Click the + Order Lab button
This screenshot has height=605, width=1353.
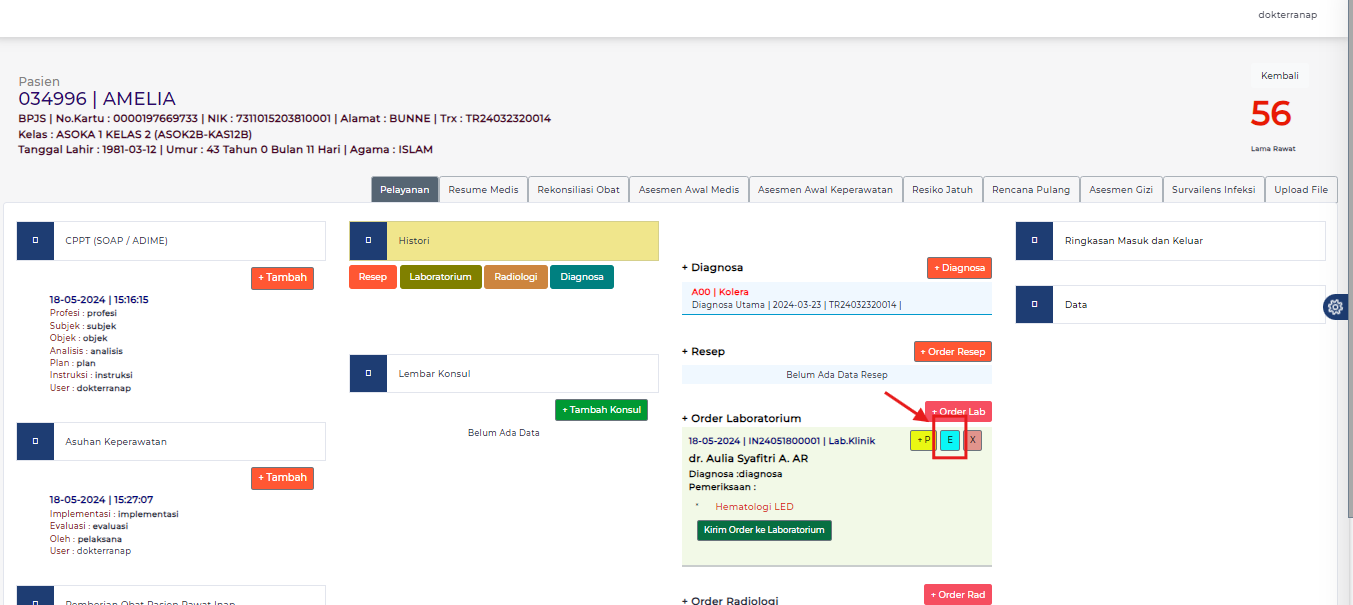(957, 411)
